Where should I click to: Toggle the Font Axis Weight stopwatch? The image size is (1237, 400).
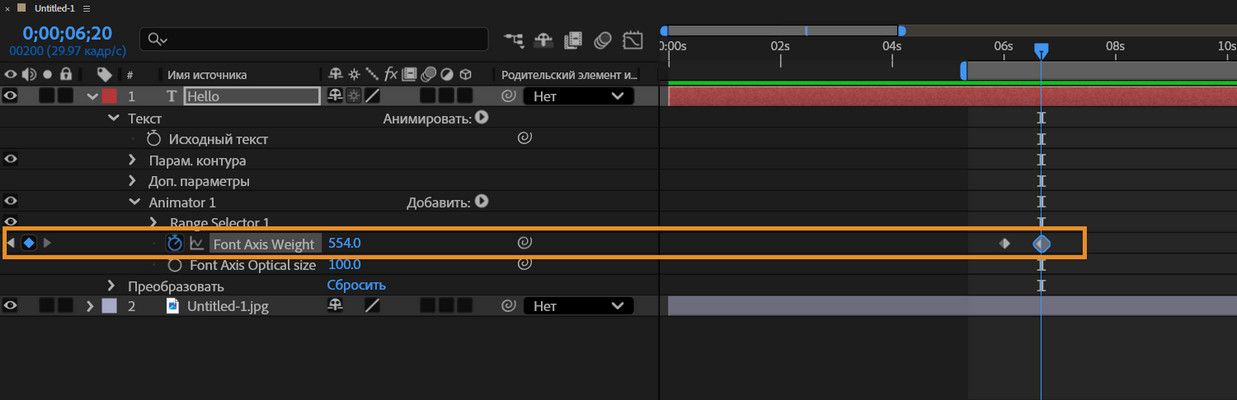(x=175, y=243)
